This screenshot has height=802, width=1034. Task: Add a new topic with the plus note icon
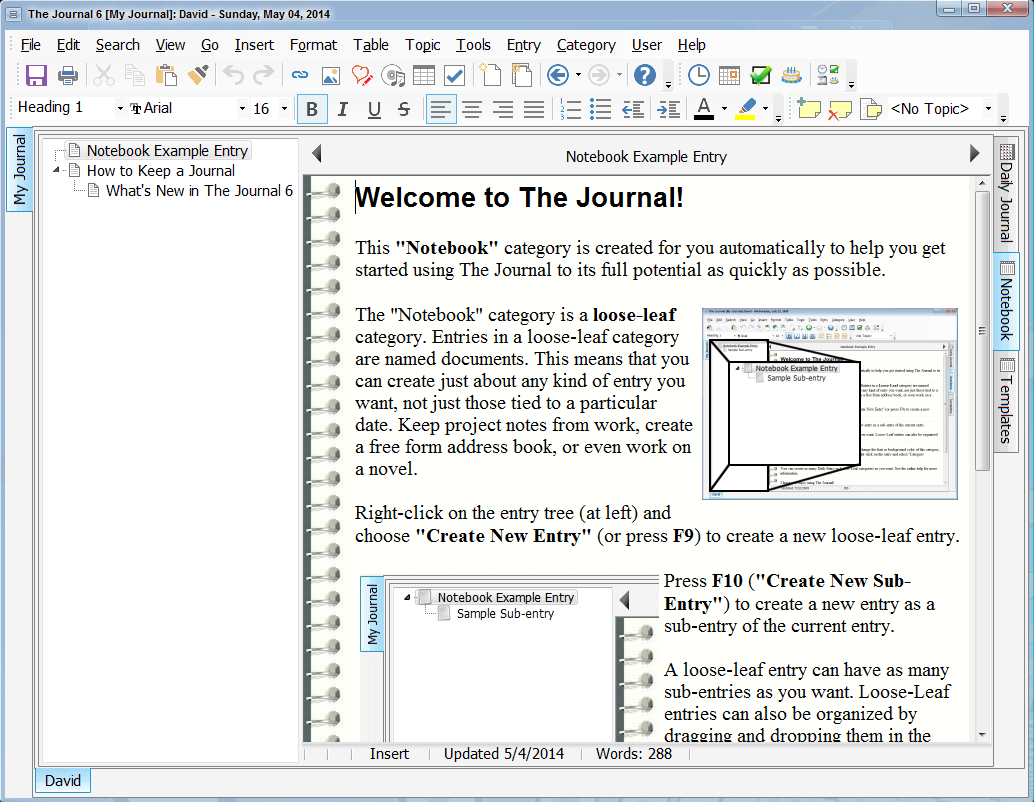pyautogui.click(x=808, y=109)
